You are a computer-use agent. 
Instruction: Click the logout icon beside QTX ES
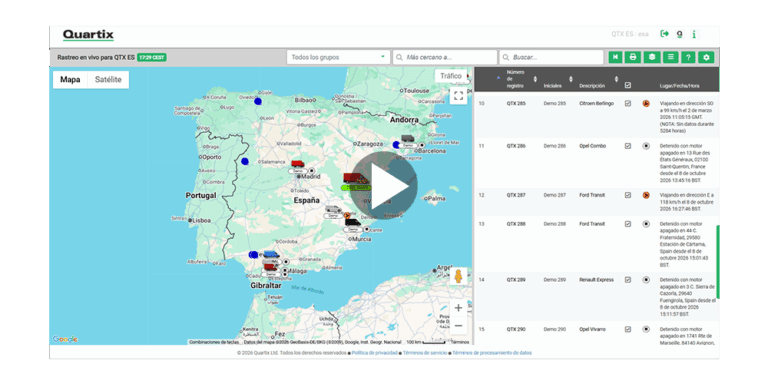click(665, 34)
